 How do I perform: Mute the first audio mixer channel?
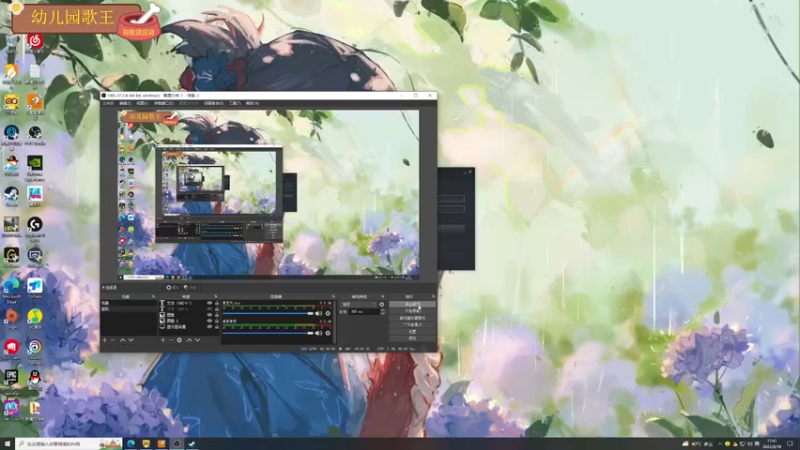(319, 313)
